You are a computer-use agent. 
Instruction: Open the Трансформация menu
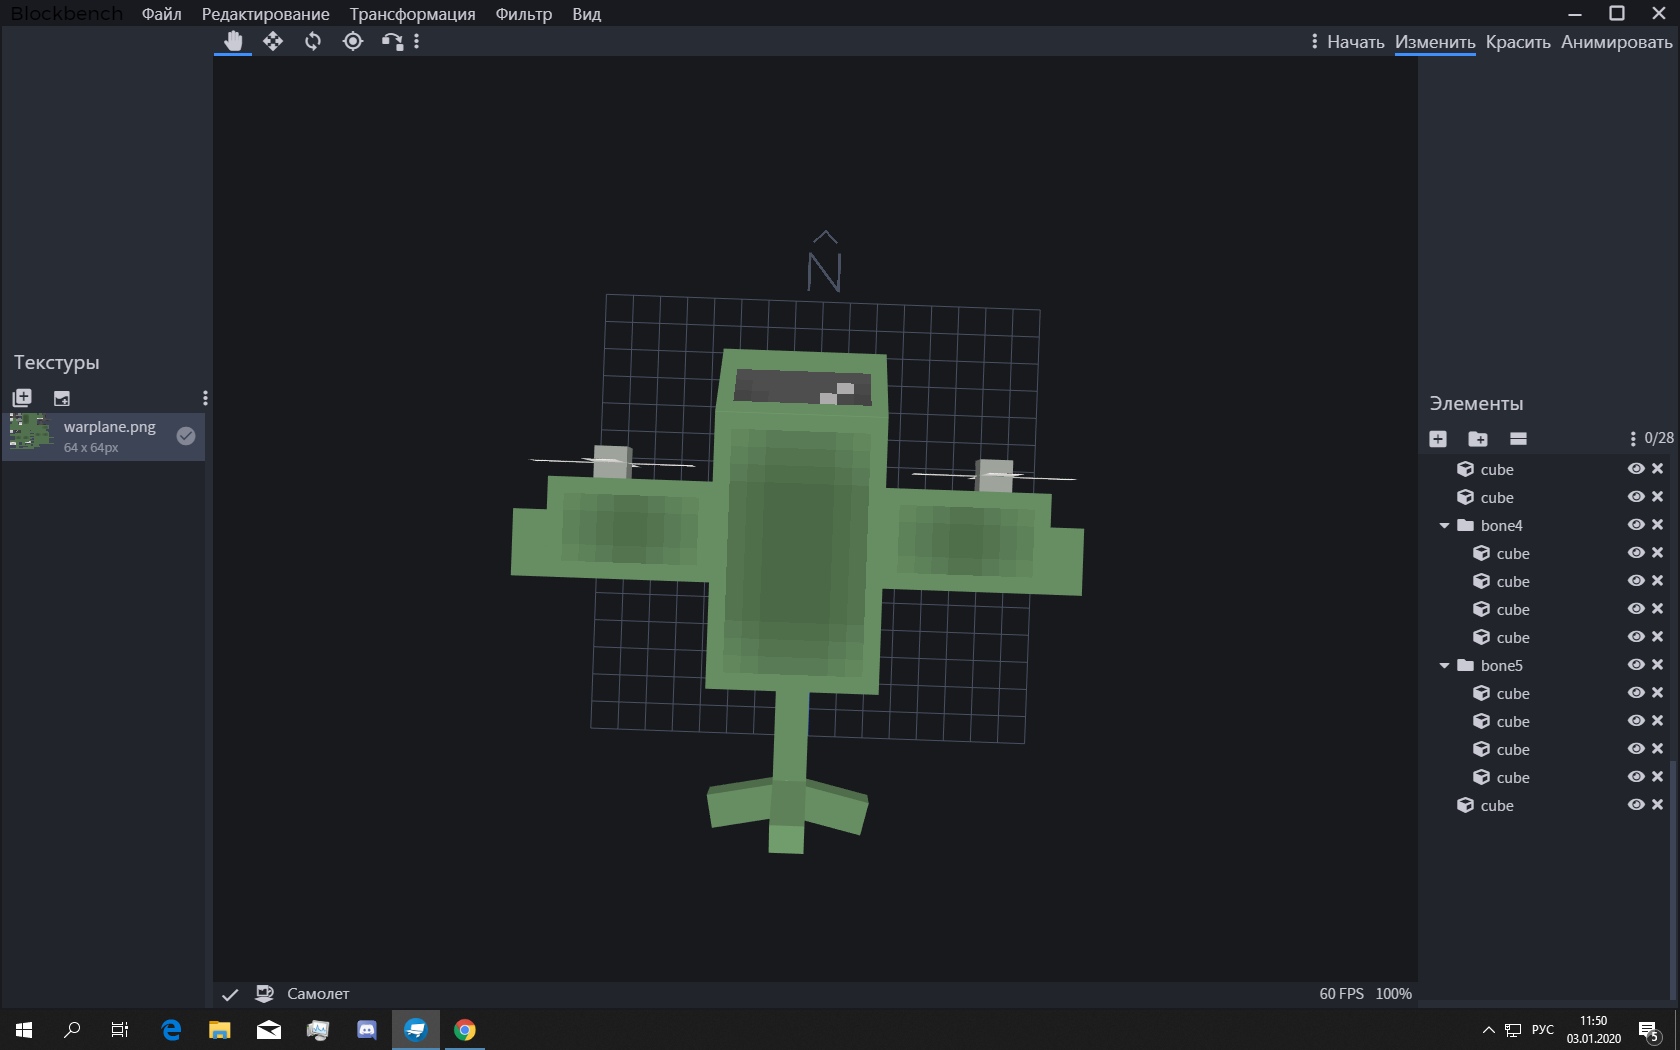point(412,14)
